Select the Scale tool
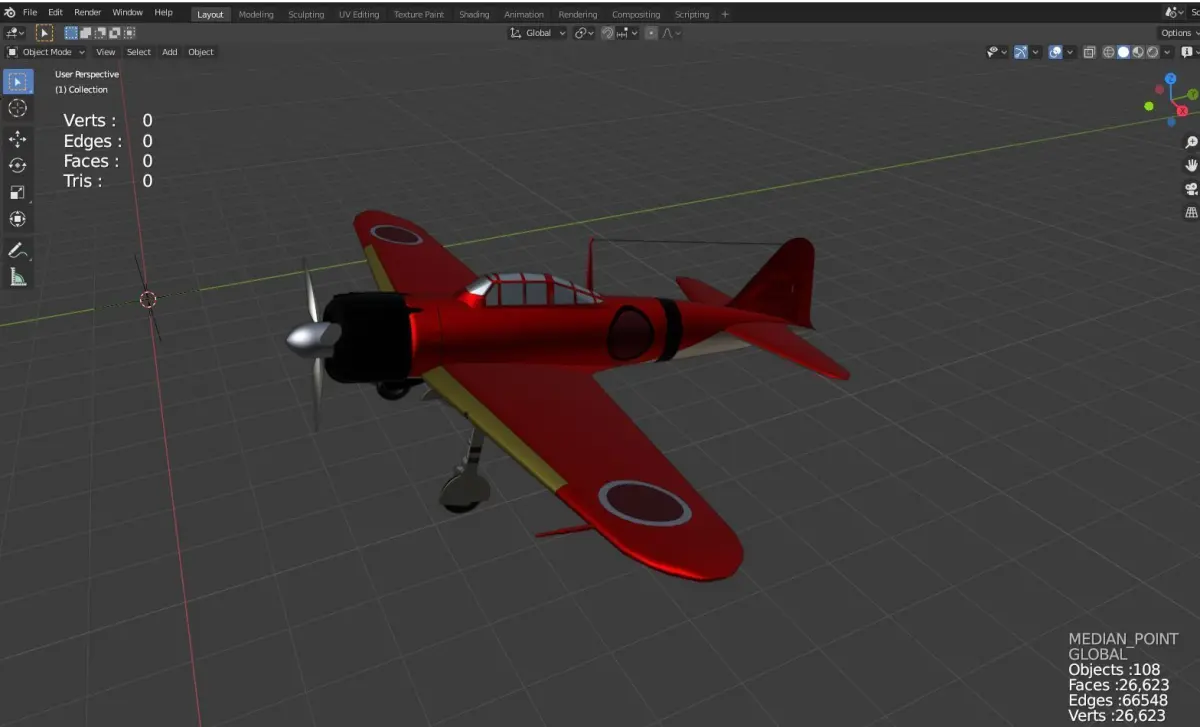Viewport: 1200px width, 727px height. coord(18,192)
